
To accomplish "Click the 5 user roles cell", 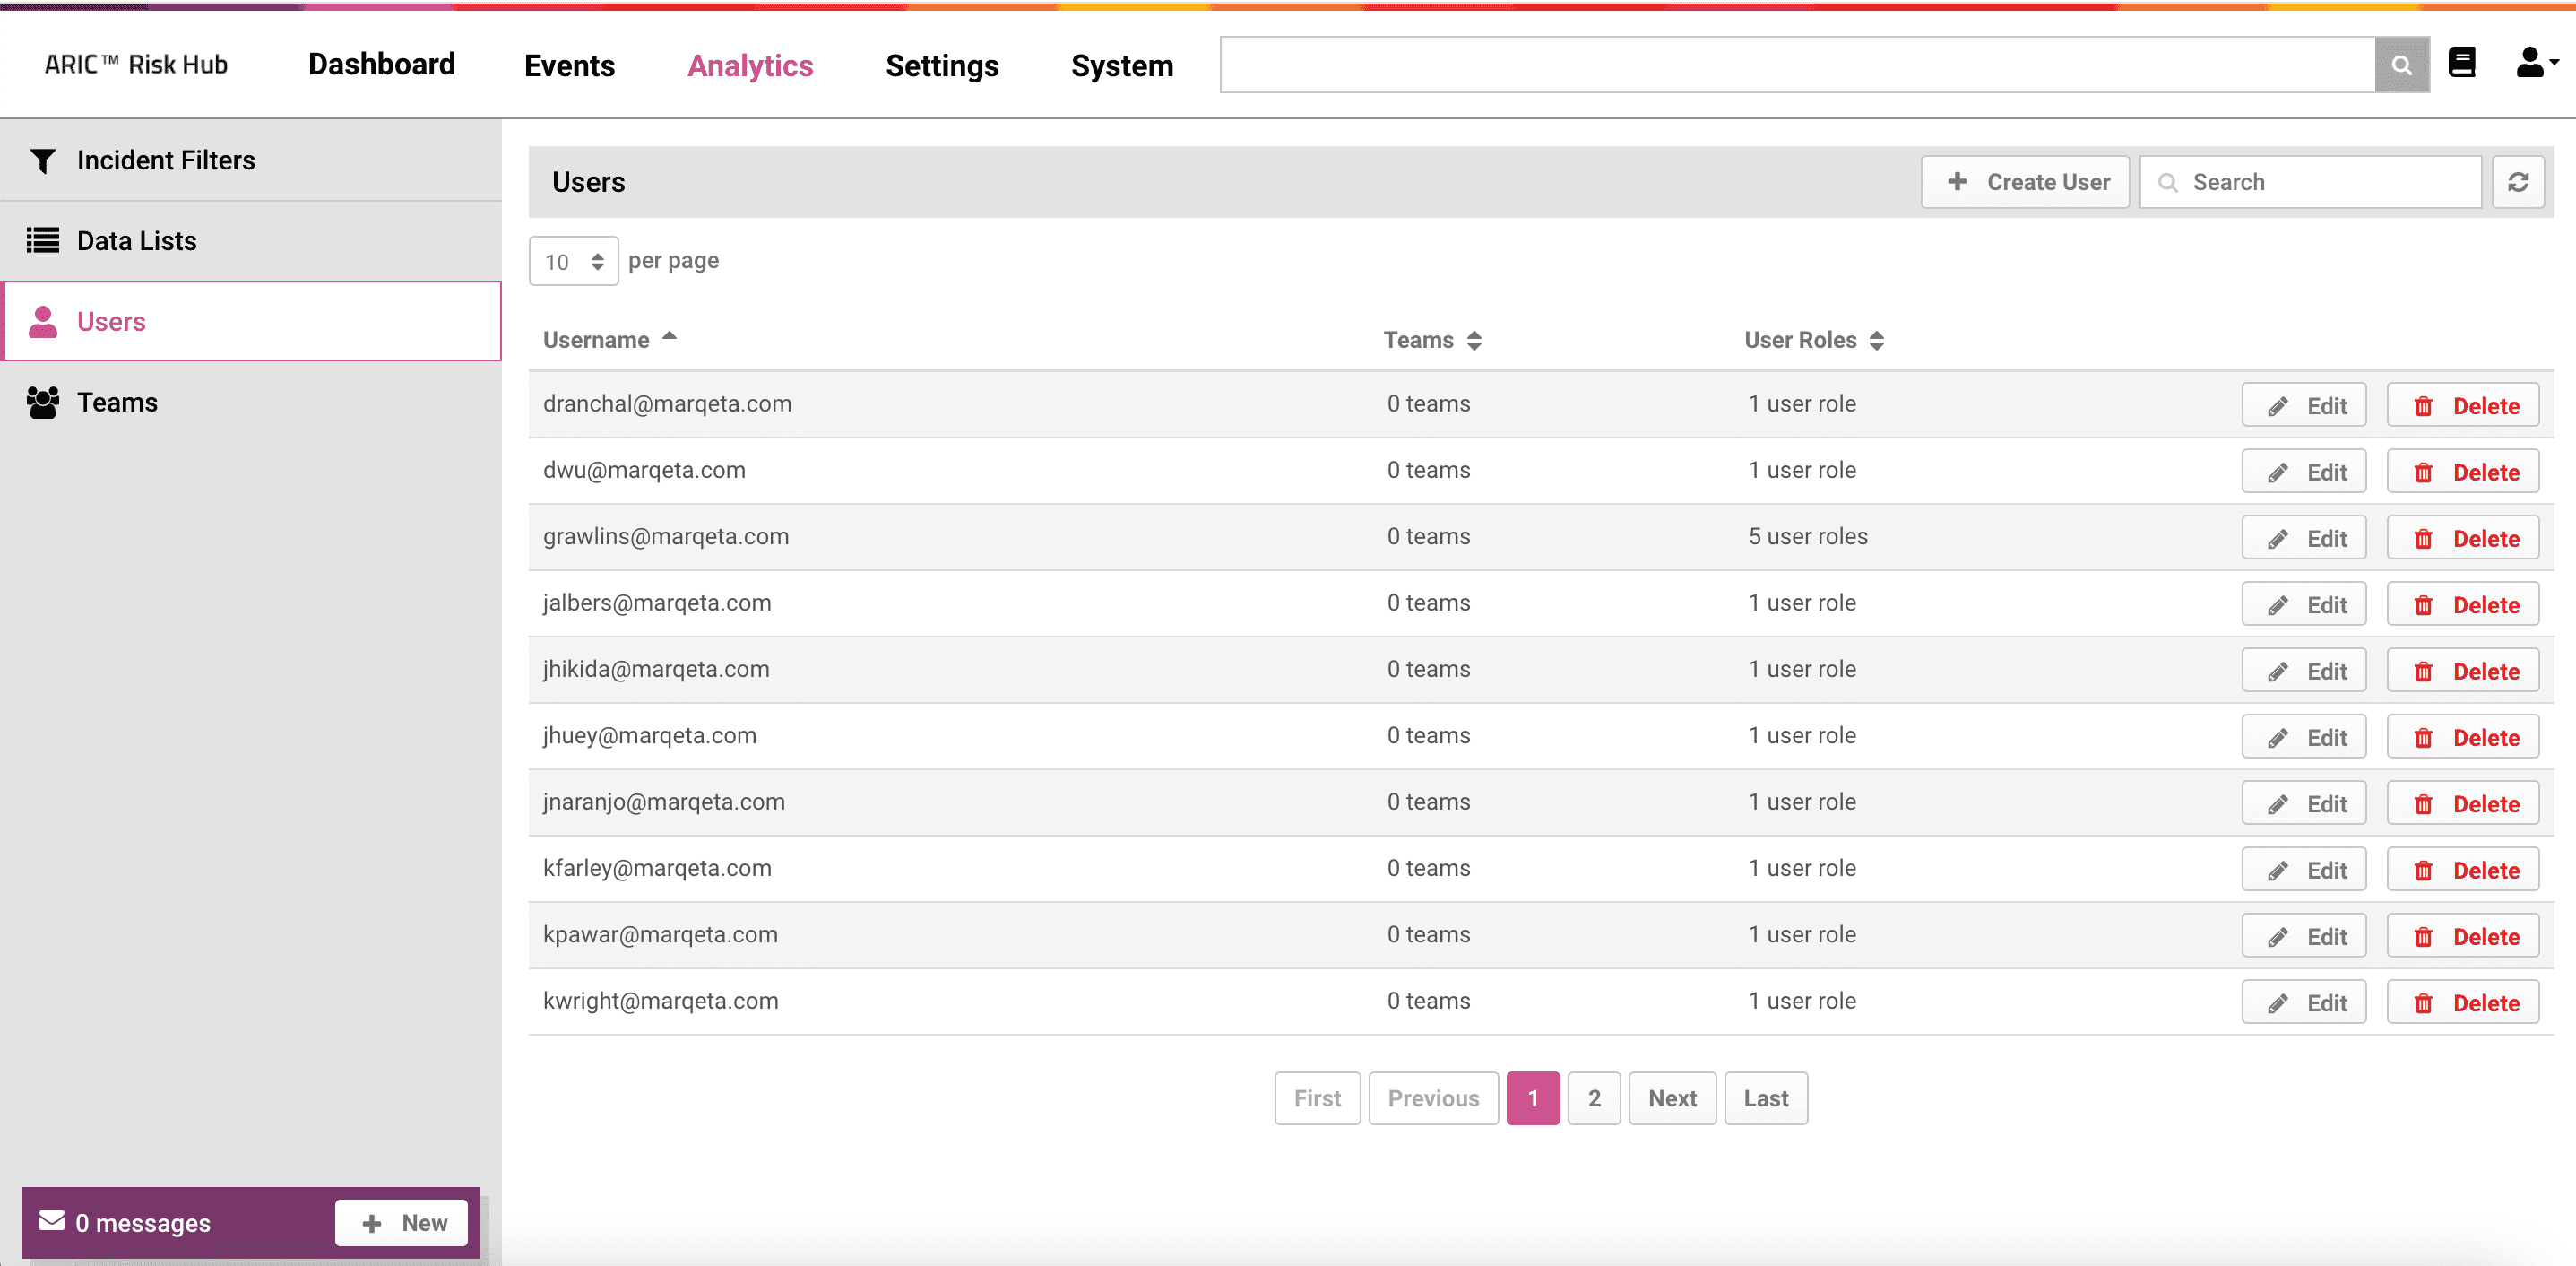I will click(1808, 537).
